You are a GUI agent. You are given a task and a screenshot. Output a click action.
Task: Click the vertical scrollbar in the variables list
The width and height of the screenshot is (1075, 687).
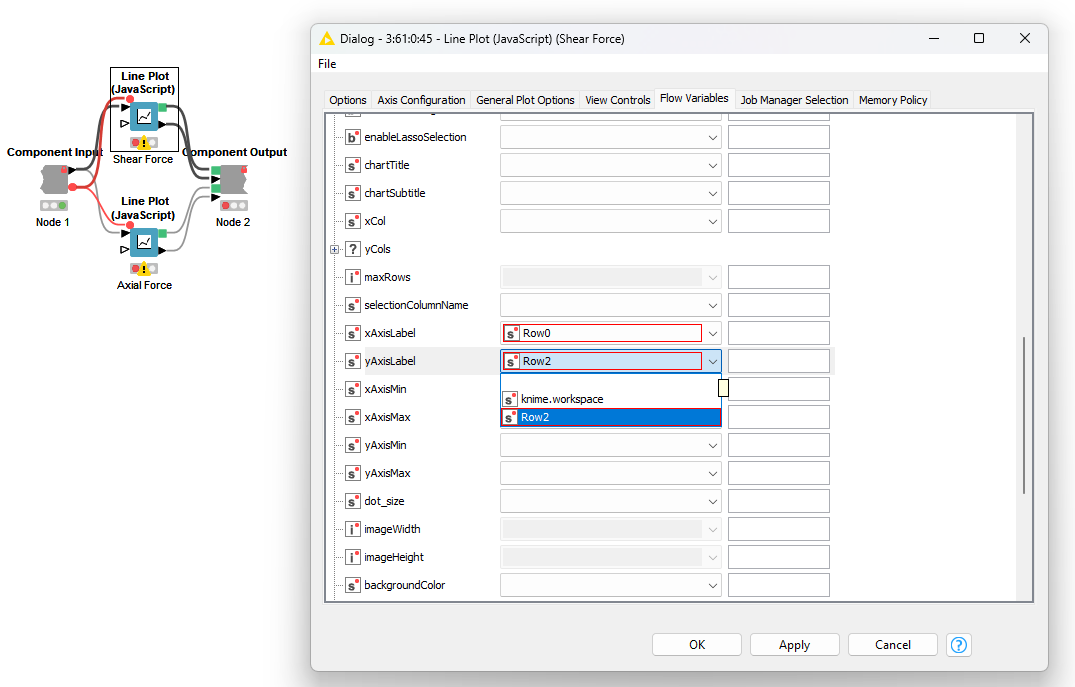pyautogui.click(x=1023, y=415)
